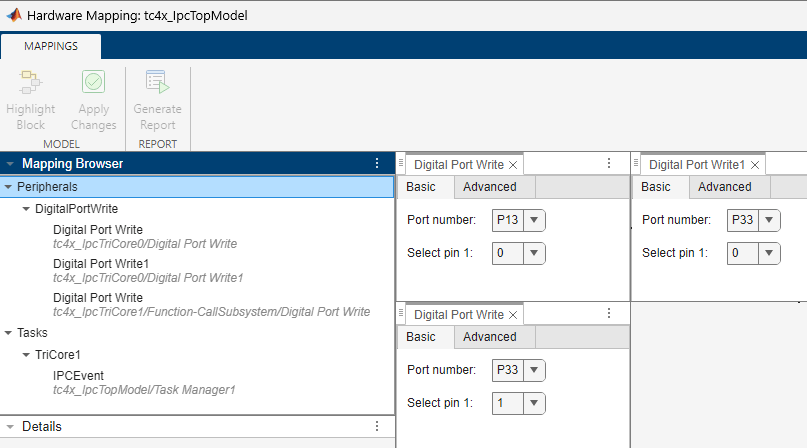The height and width of the screenshot is (448, 807).
Task: Select the MAPPINGS ribbon tab
Action: [51, 45]
